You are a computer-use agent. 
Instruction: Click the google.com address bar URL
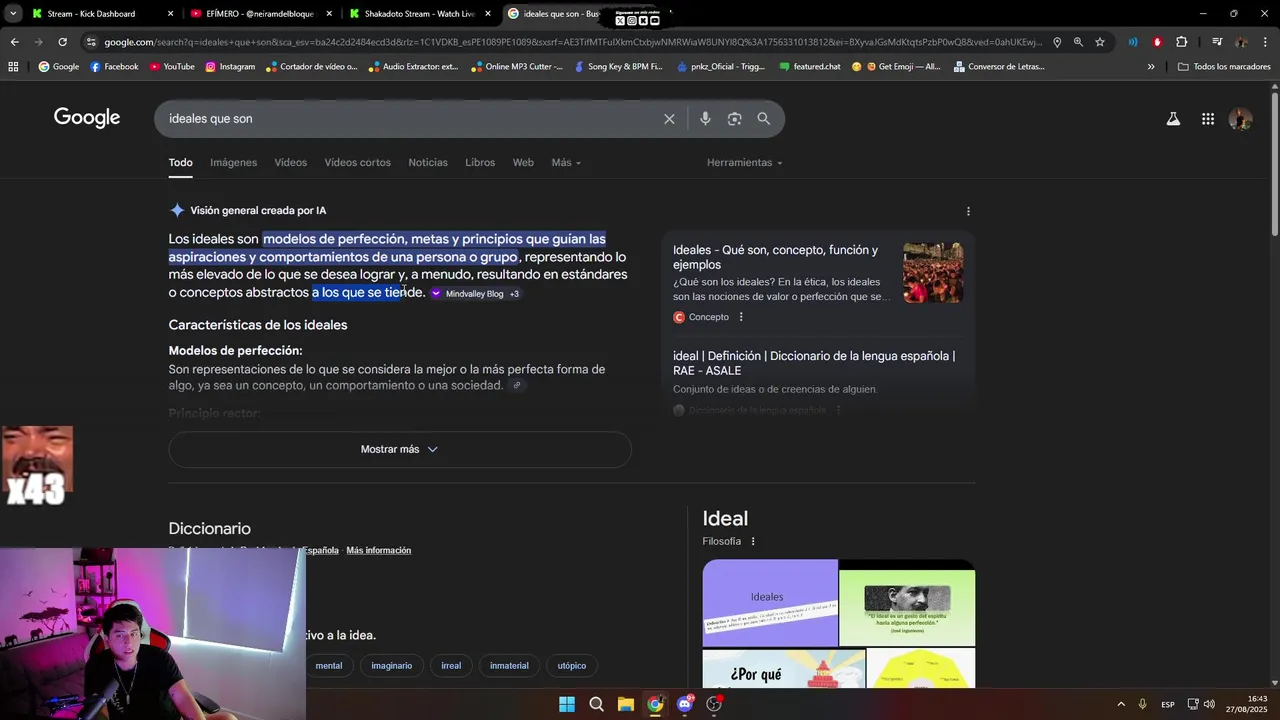coord(572,42)
